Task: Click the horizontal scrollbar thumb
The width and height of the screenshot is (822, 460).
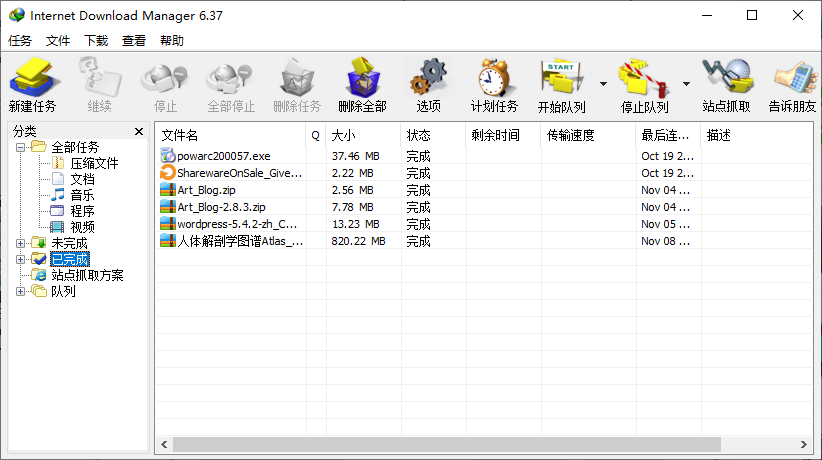Action: pyautogui.click(x=447, y=444)
